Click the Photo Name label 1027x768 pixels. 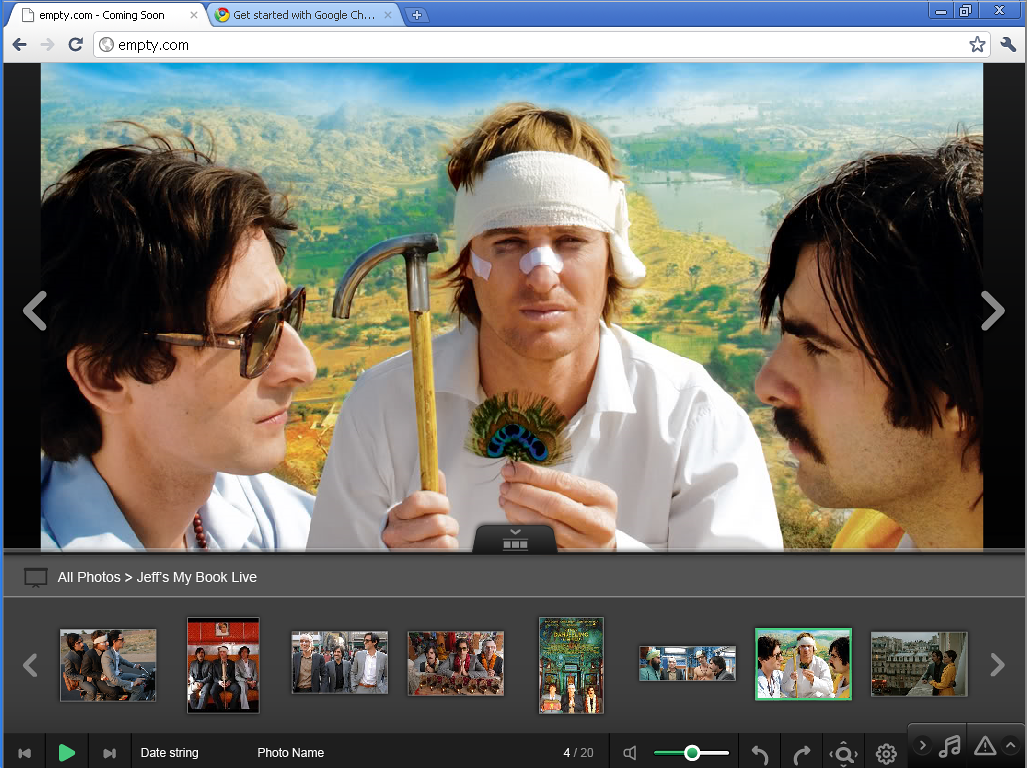[291, 753]
